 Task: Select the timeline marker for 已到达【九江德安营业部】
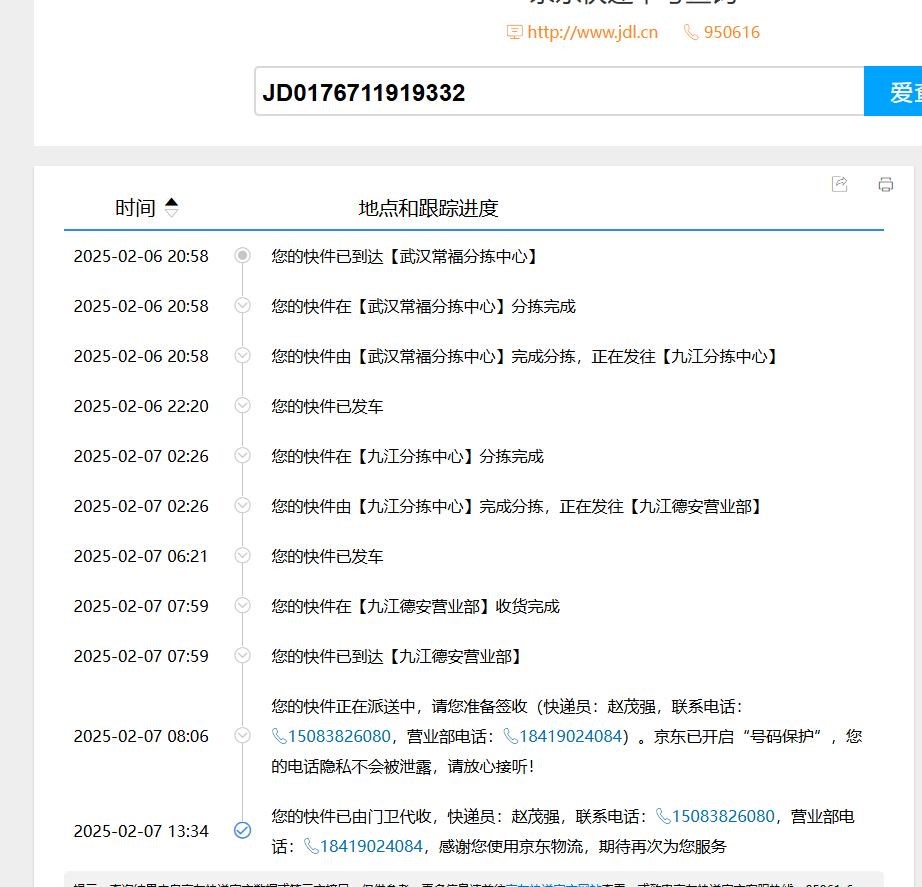tap(242, 655)
